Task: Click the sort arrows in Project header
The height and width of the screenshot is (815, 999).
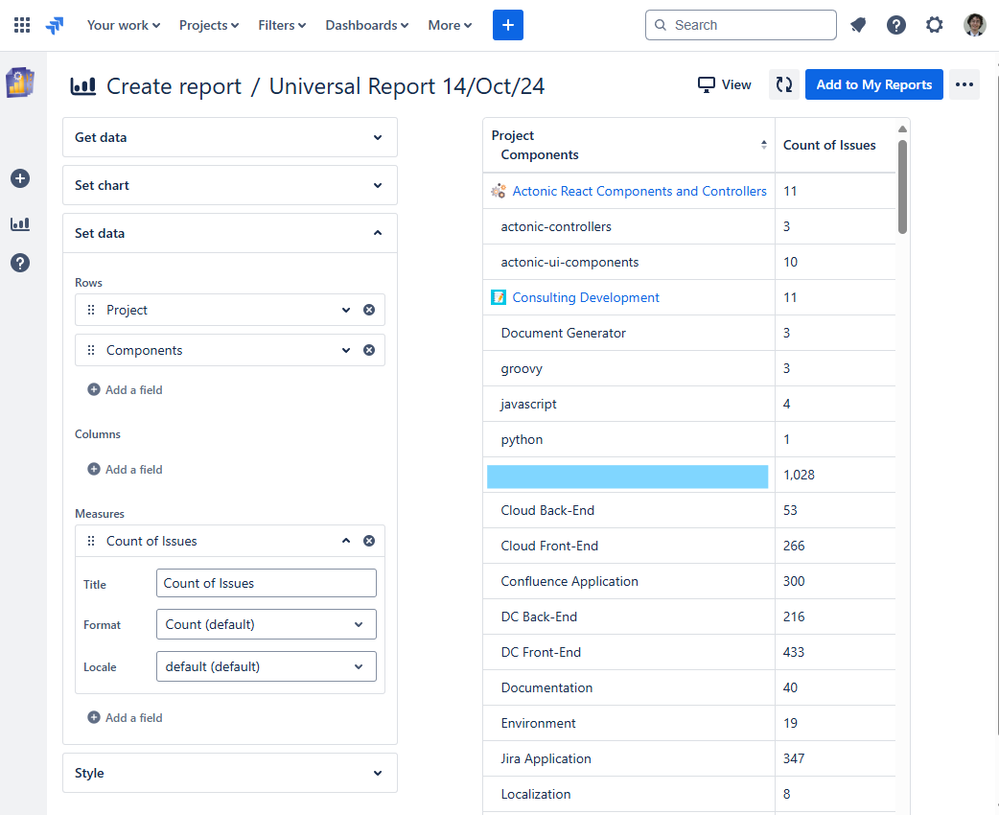Action: point(763,145)
